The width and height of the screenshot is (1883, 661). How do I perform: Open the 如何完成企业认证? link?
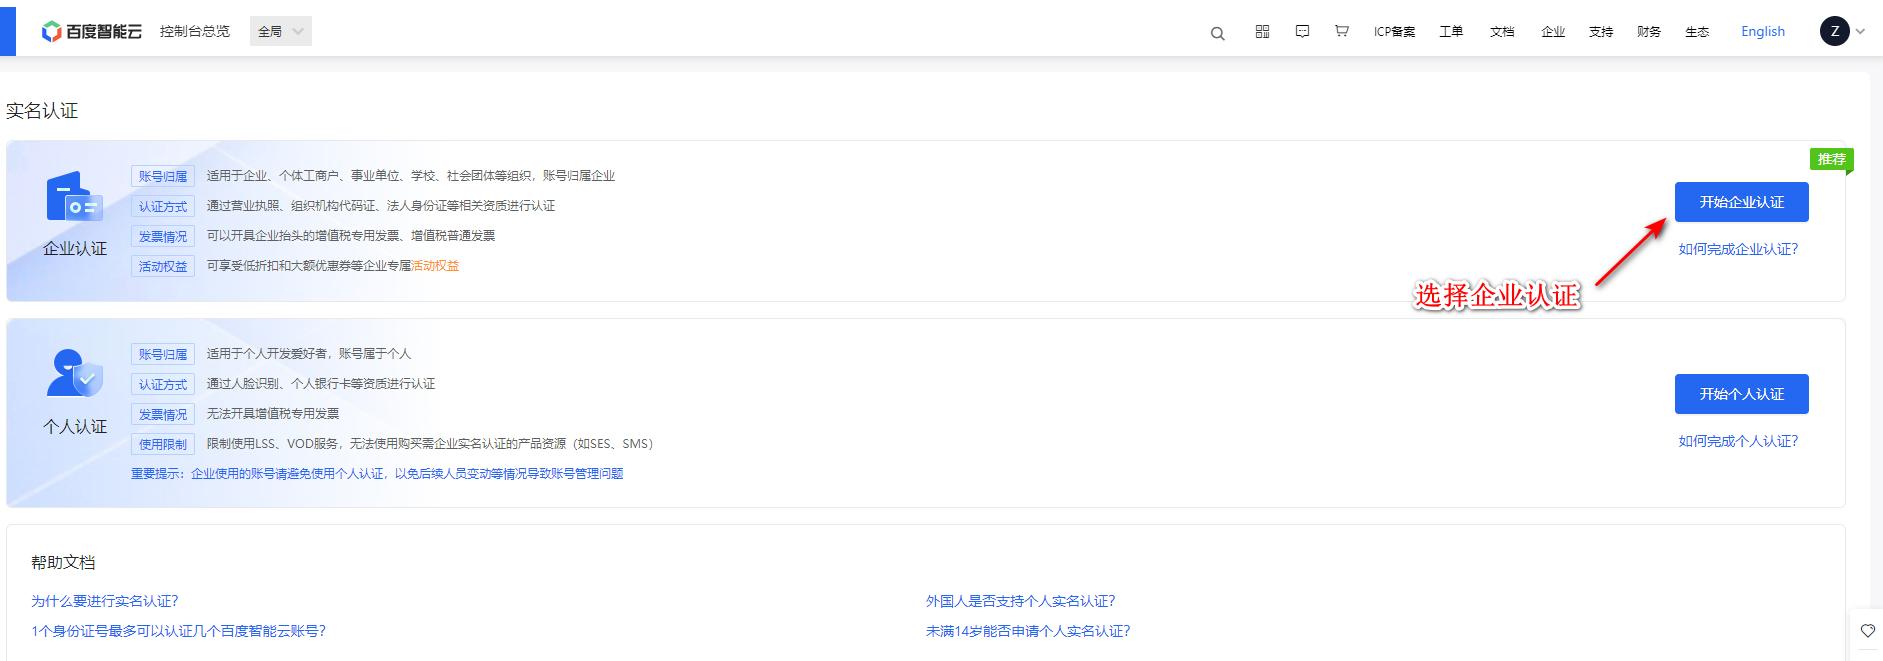coord(1738,250)
